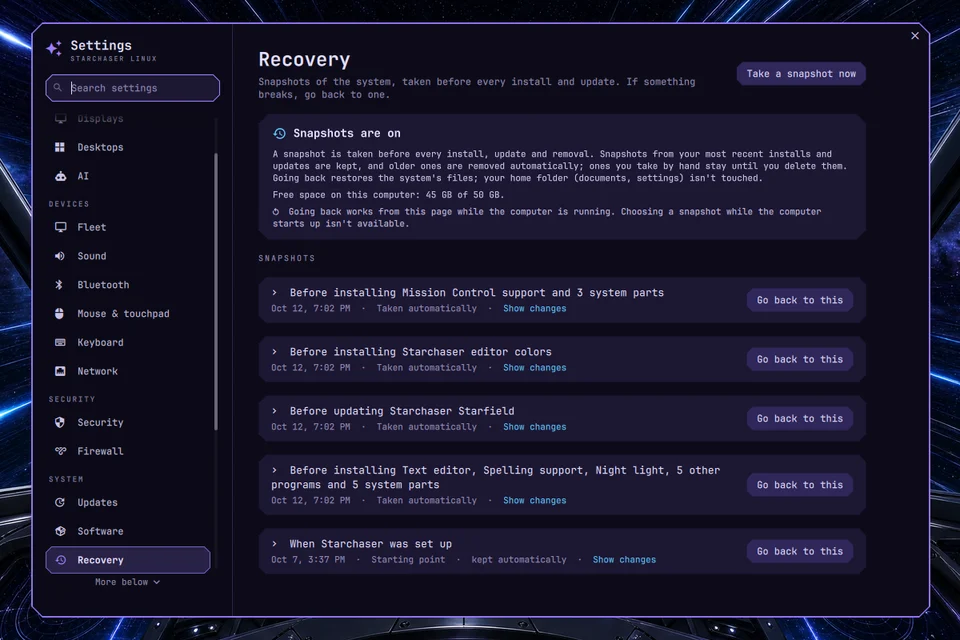Select Updates in the sidebar
The height and width of the screenshot is (640, 960).
pyautogui.click(x=127, y=502)
